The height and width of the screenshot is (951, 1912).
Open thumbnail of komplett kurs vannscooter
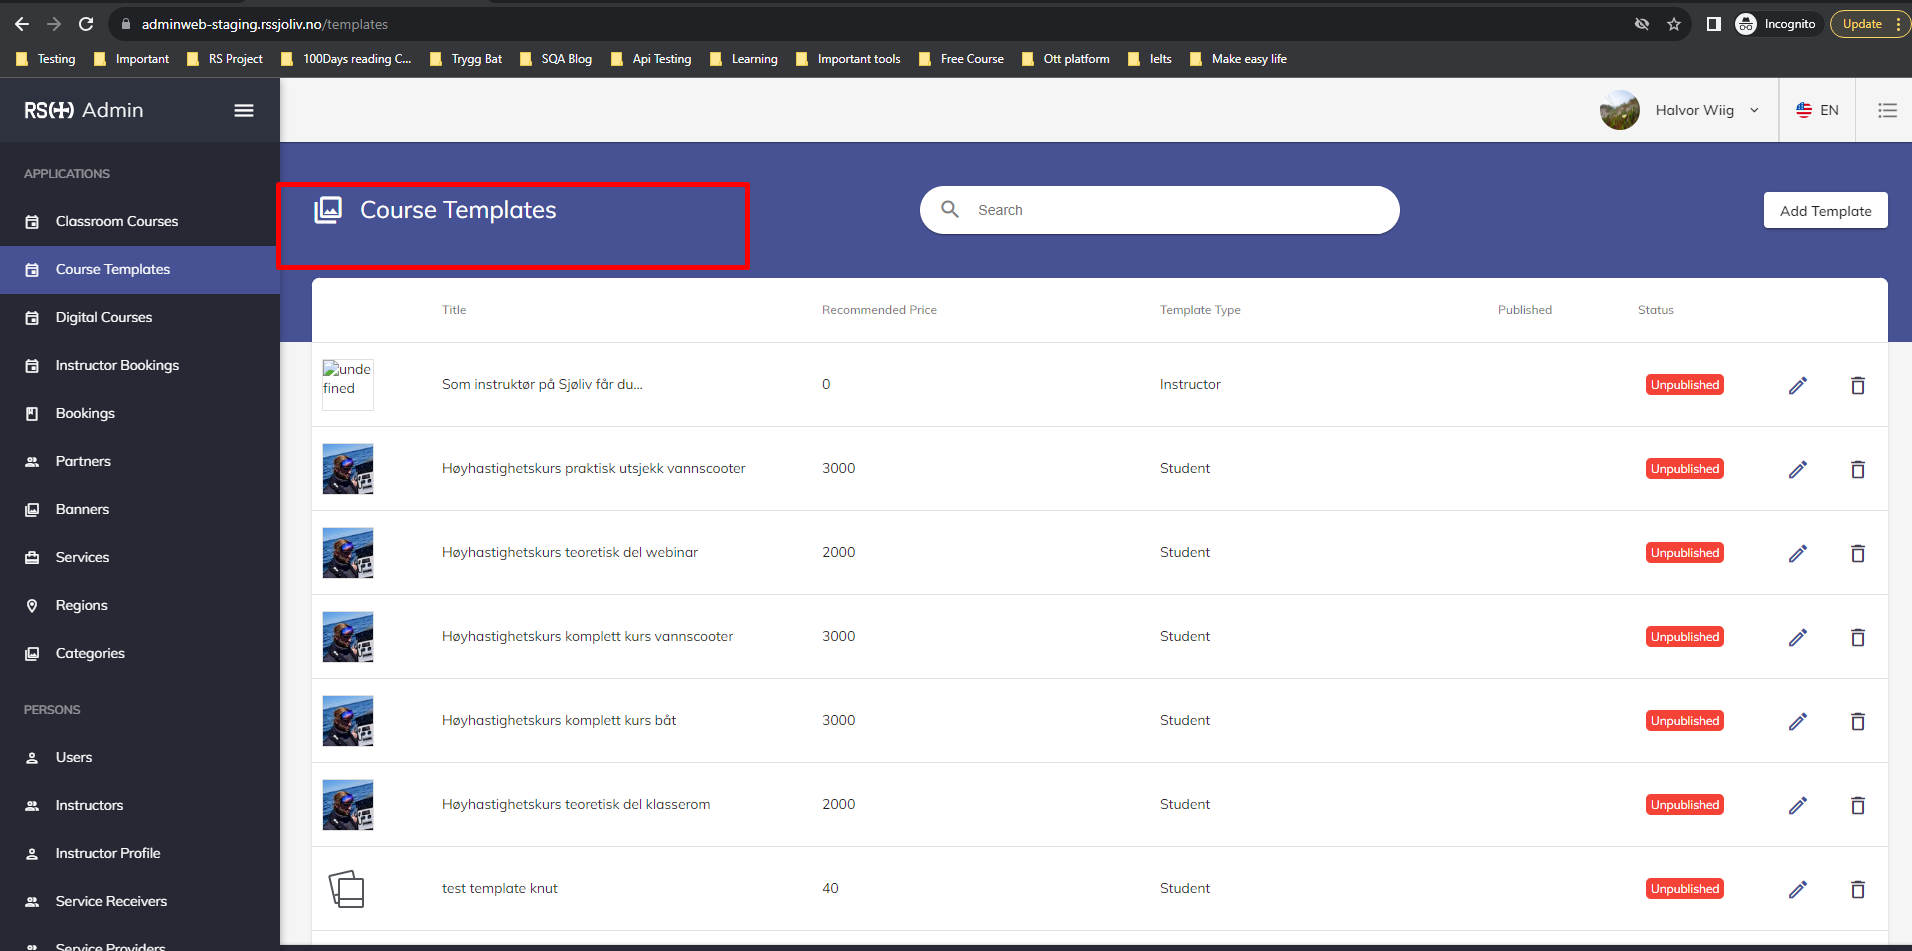[348, 637]
